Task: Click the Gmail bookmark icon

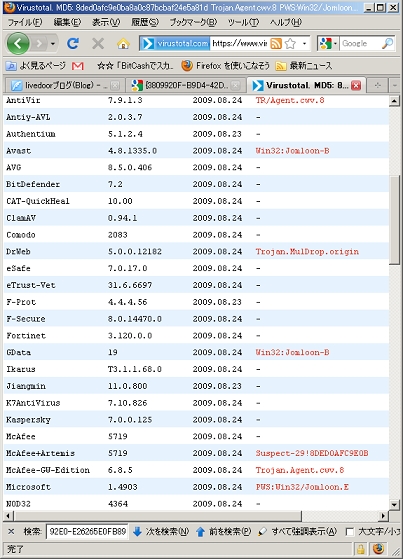Action: click(78, 66)
